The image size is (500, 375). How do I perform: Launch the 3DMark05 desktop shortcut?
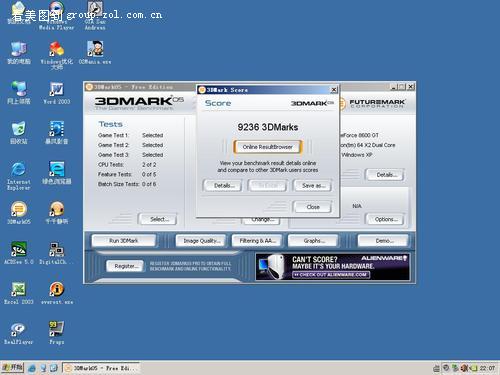click(19, 213)
